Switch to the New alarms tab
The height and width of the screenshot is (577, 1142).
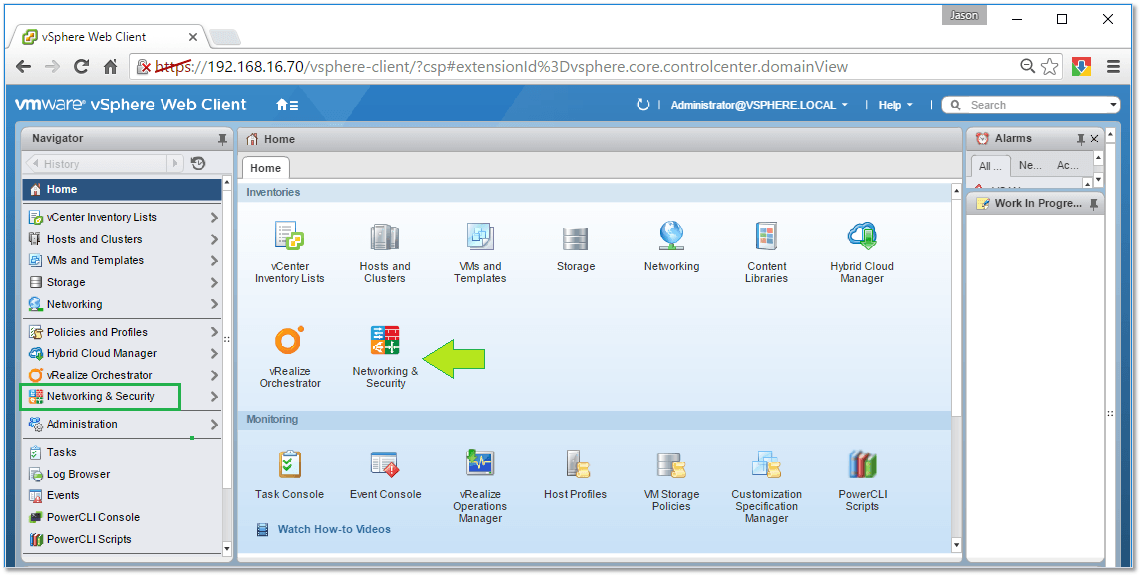1030,165
